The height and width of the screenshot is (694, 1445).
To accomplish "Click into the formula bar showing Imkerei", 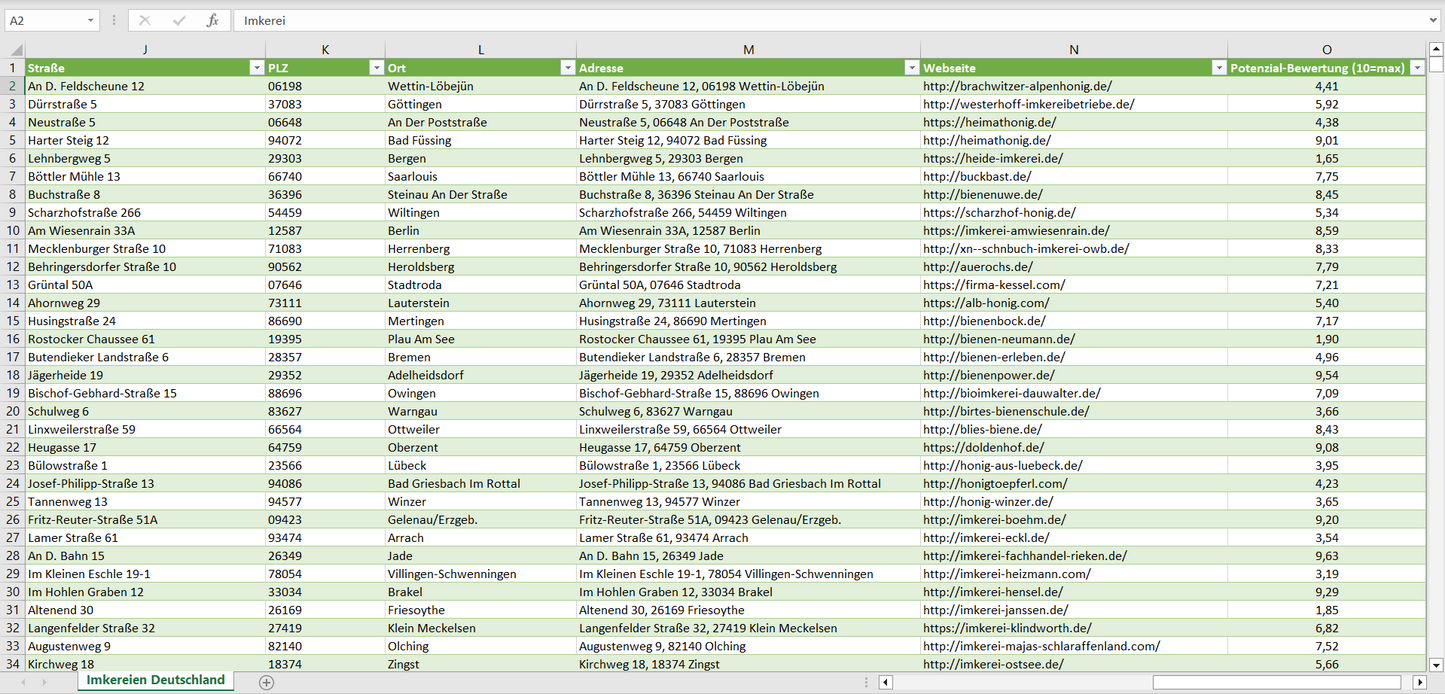I will pos(800,20).
